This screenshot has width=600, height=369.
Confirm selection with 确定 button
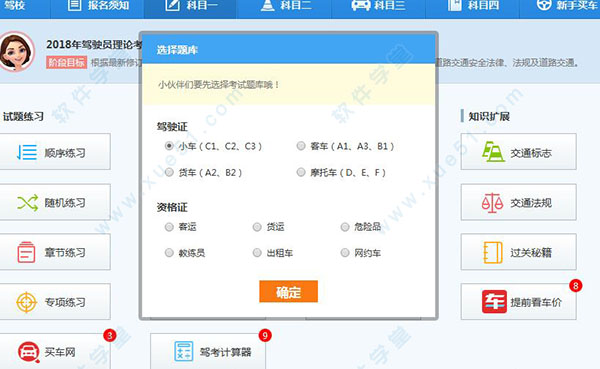(x=289, y=292)
